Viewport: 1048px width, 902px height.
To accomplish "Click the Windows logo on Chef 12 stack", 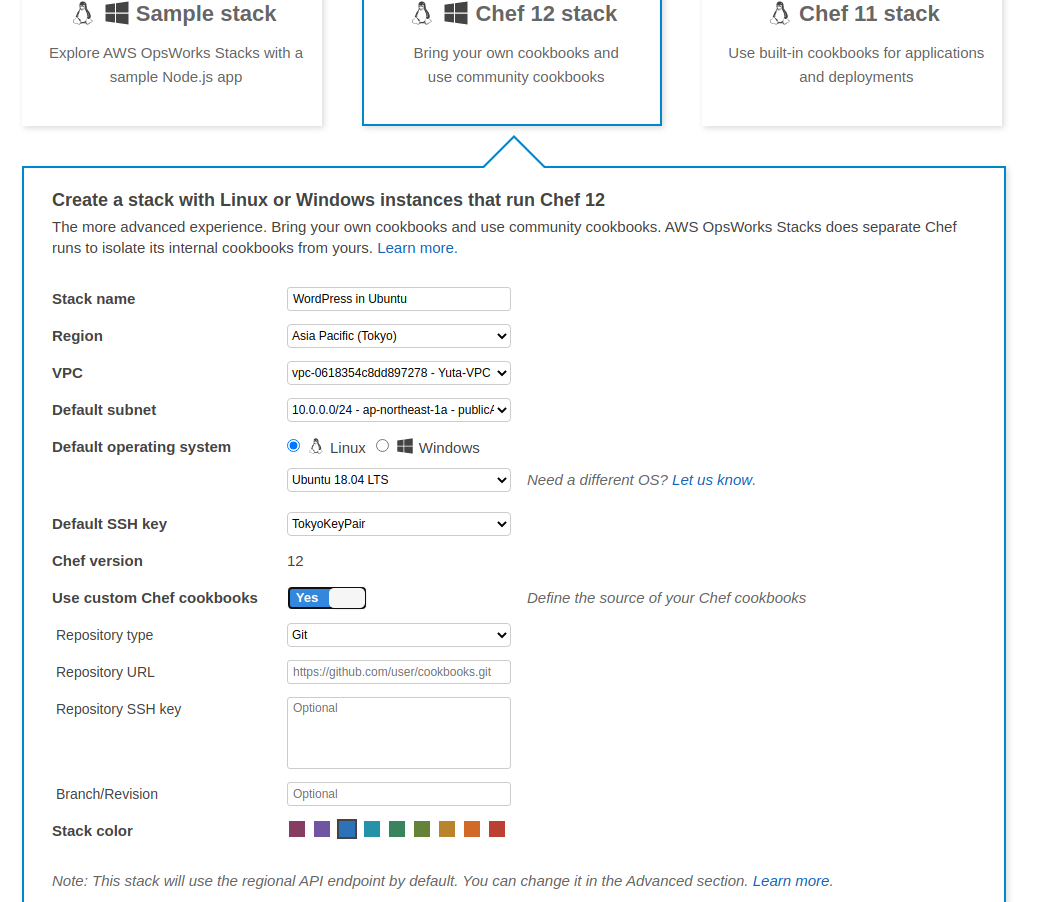I will point(456,13).
